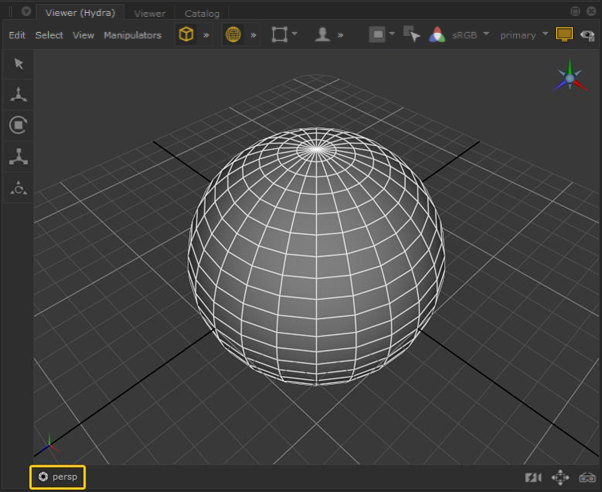Open the Edit menu
The height and width of the screenshot is (492, 602).
coord(17,35)
